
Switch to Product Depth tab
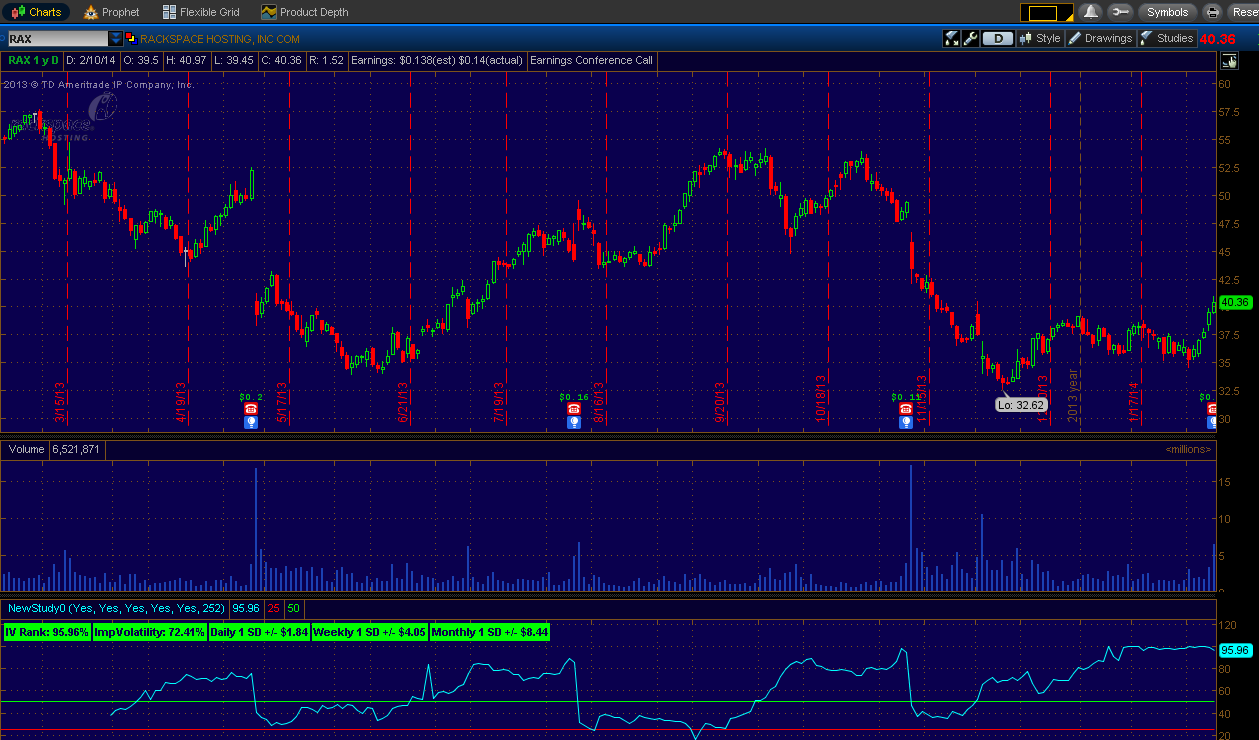(x=305, y=12)
